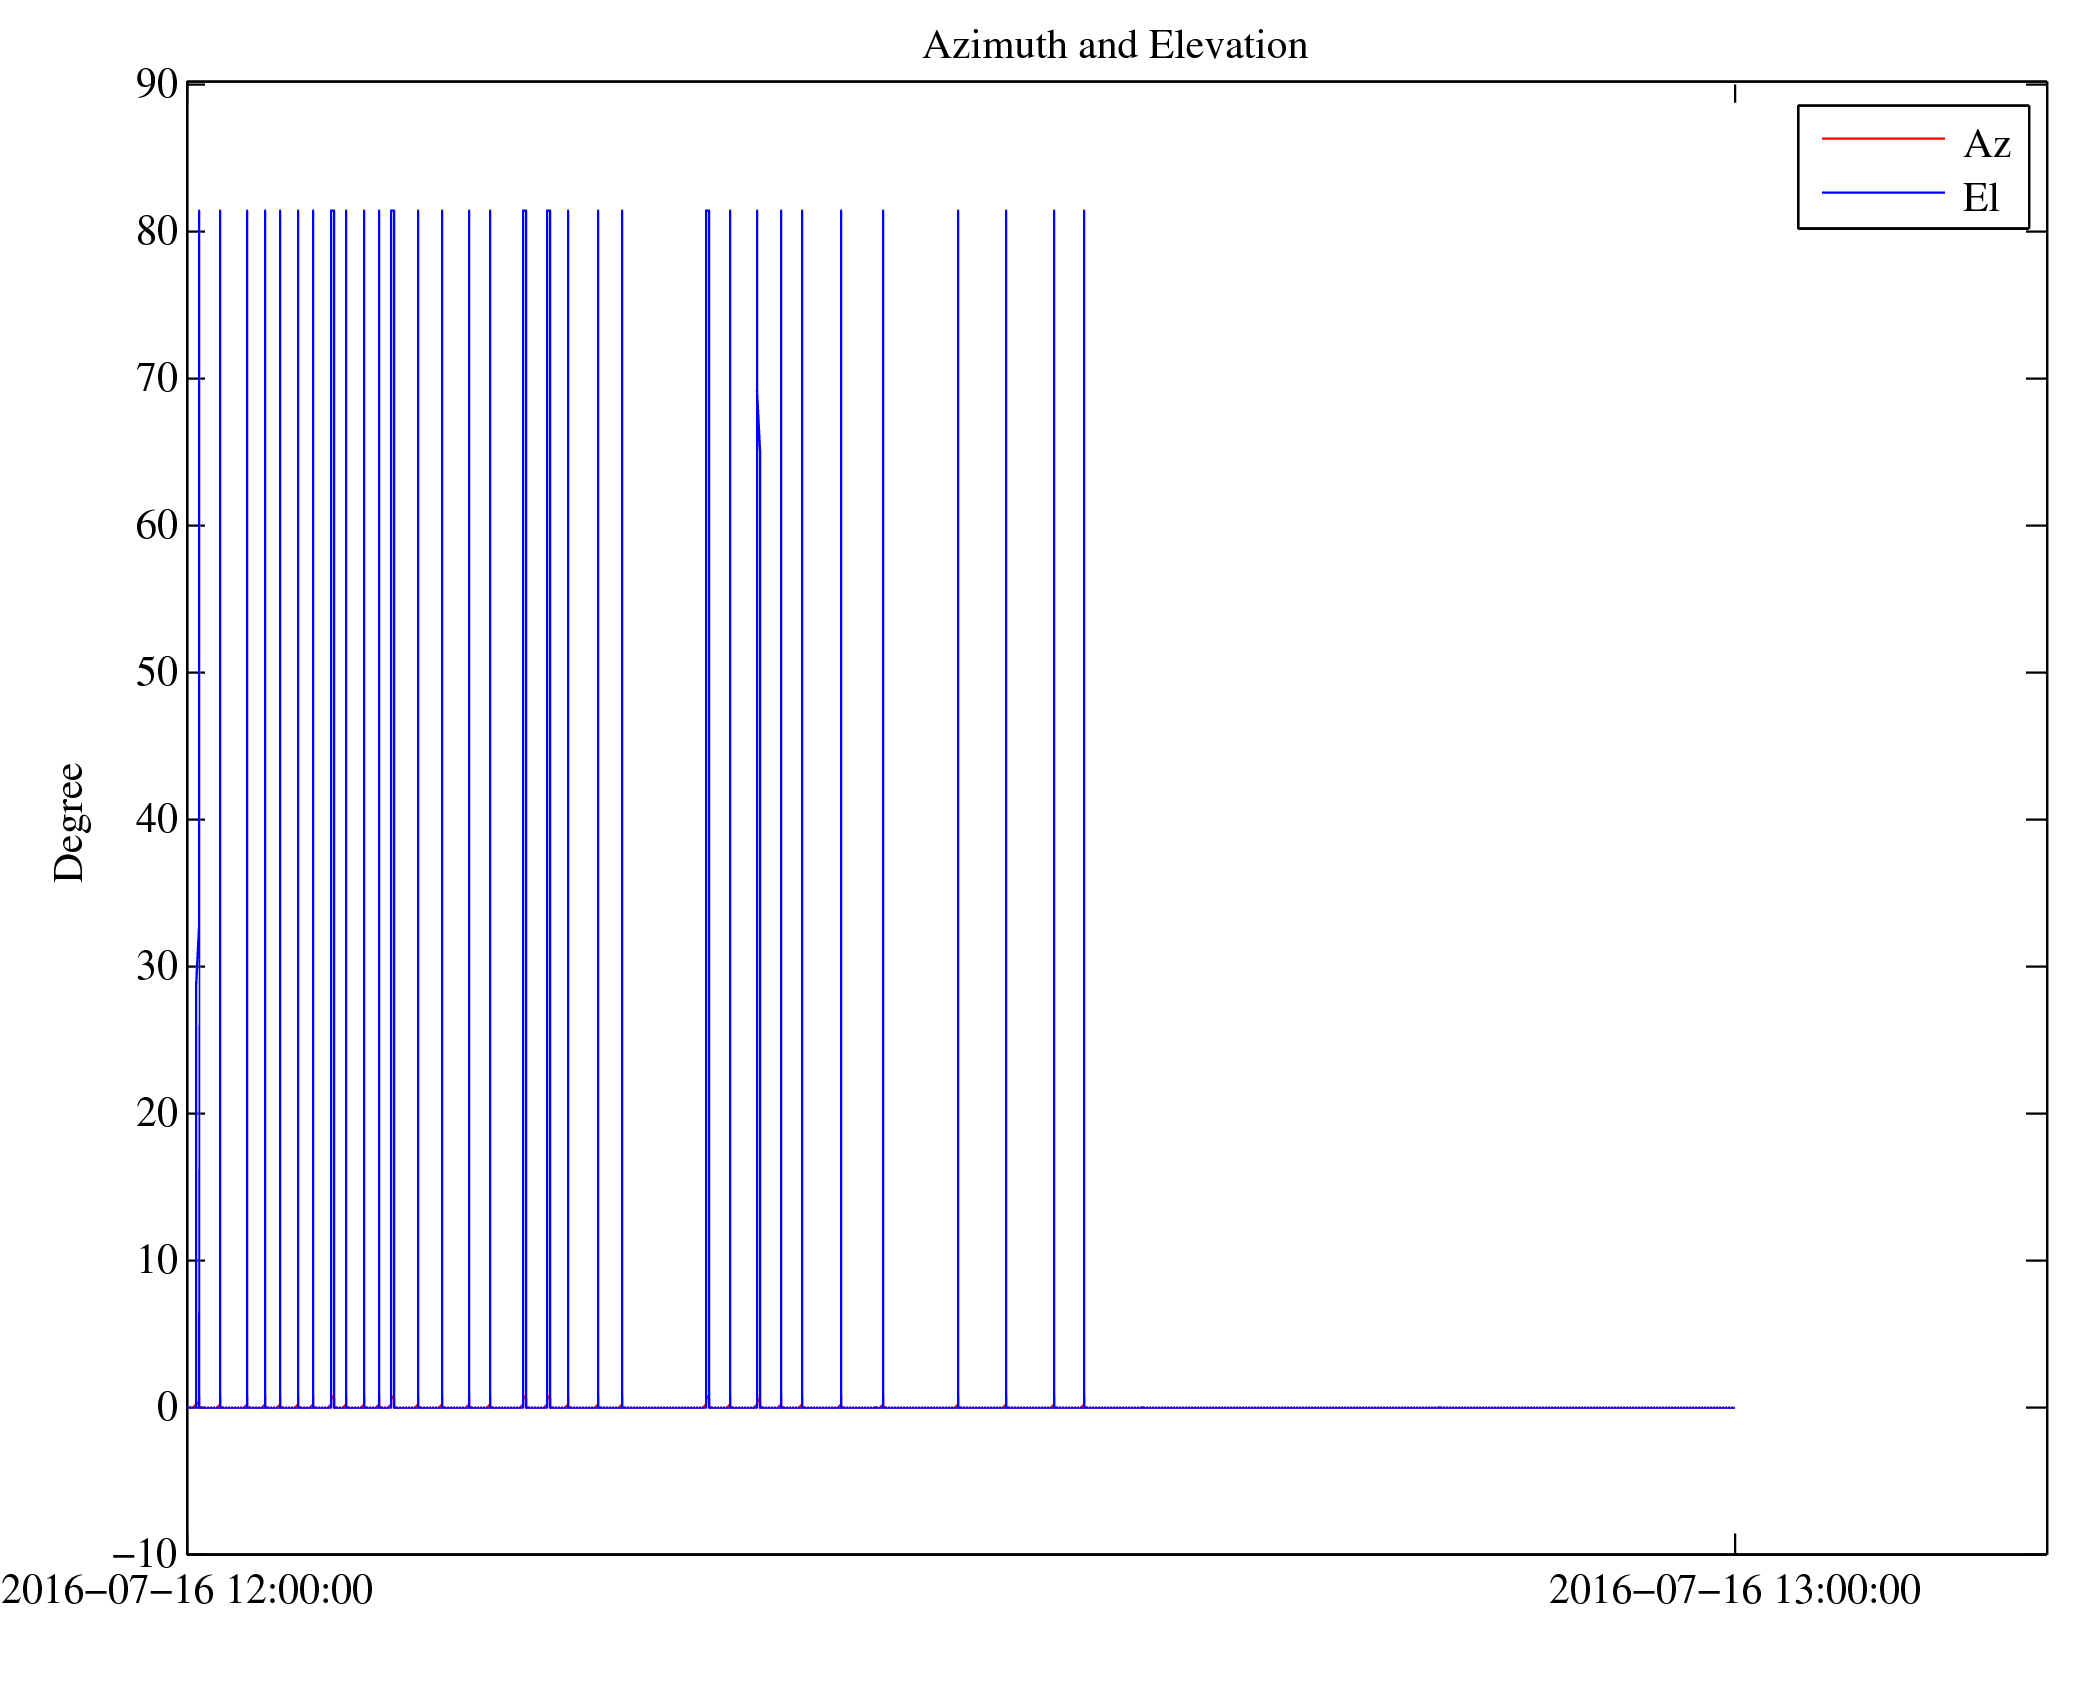The image size is (2075, 1683).
Task: Click the 90 y-axis tick label
Action: [157, 85]
